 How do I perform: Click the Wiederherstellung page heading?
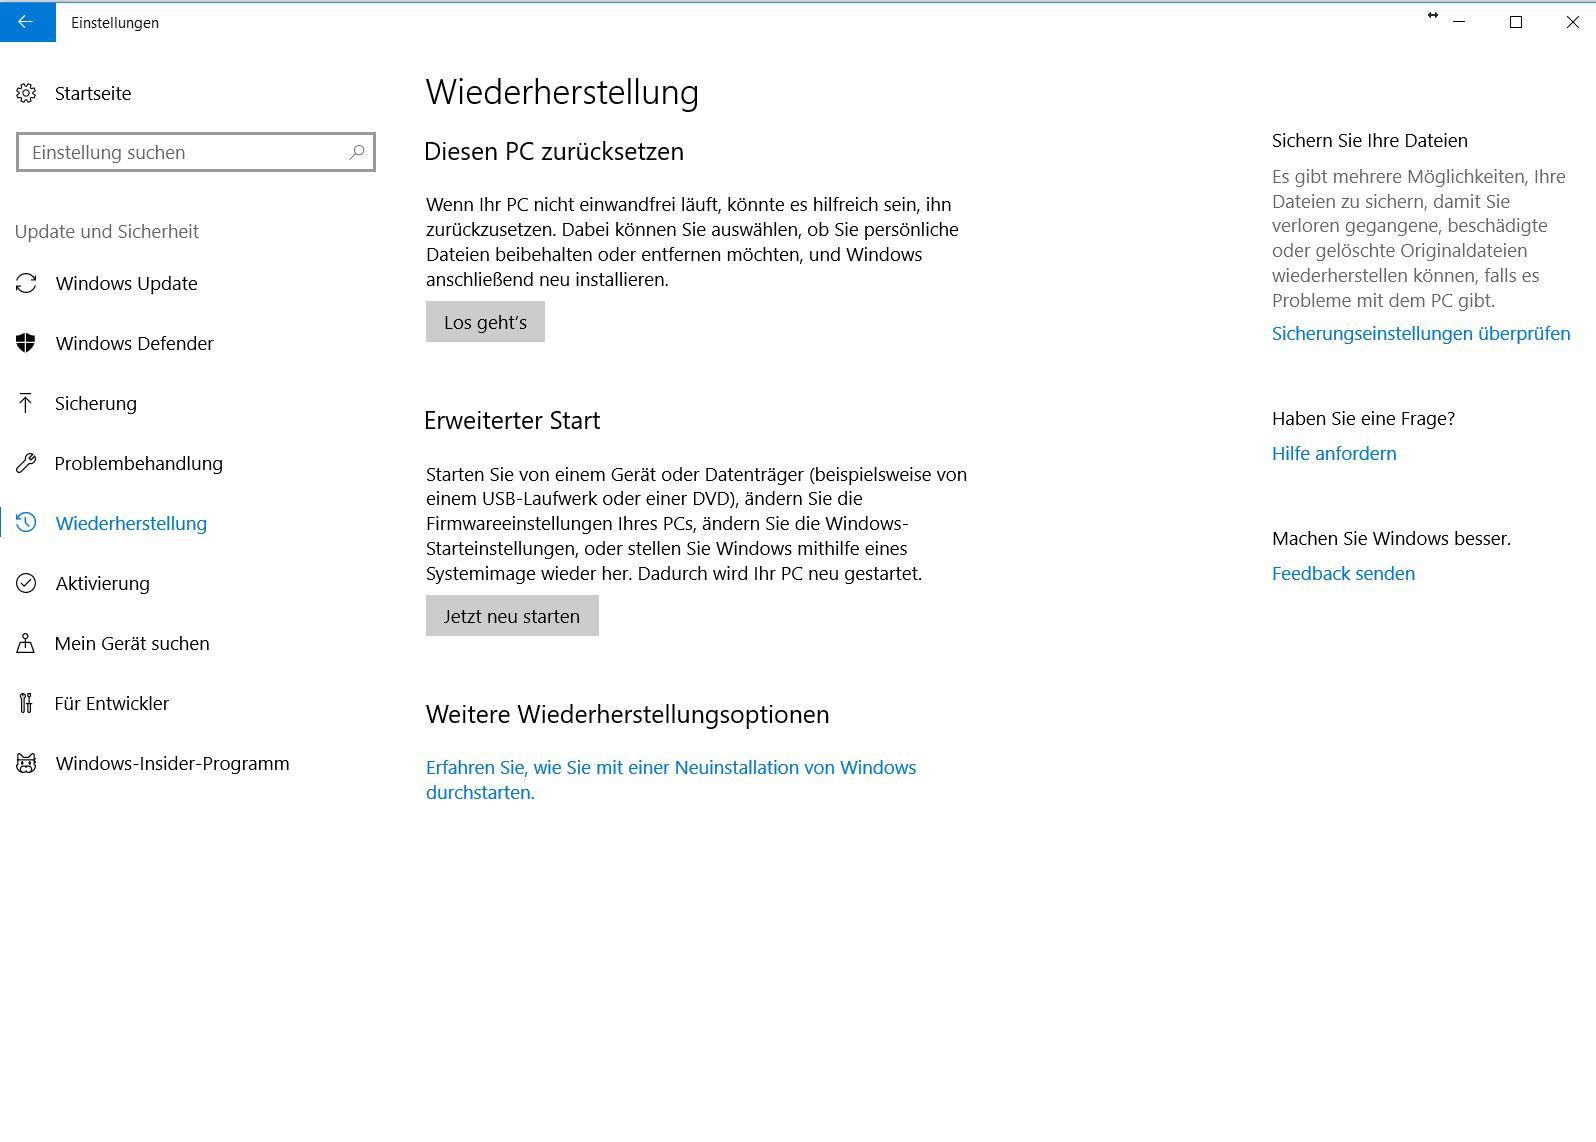click(562, 92)
